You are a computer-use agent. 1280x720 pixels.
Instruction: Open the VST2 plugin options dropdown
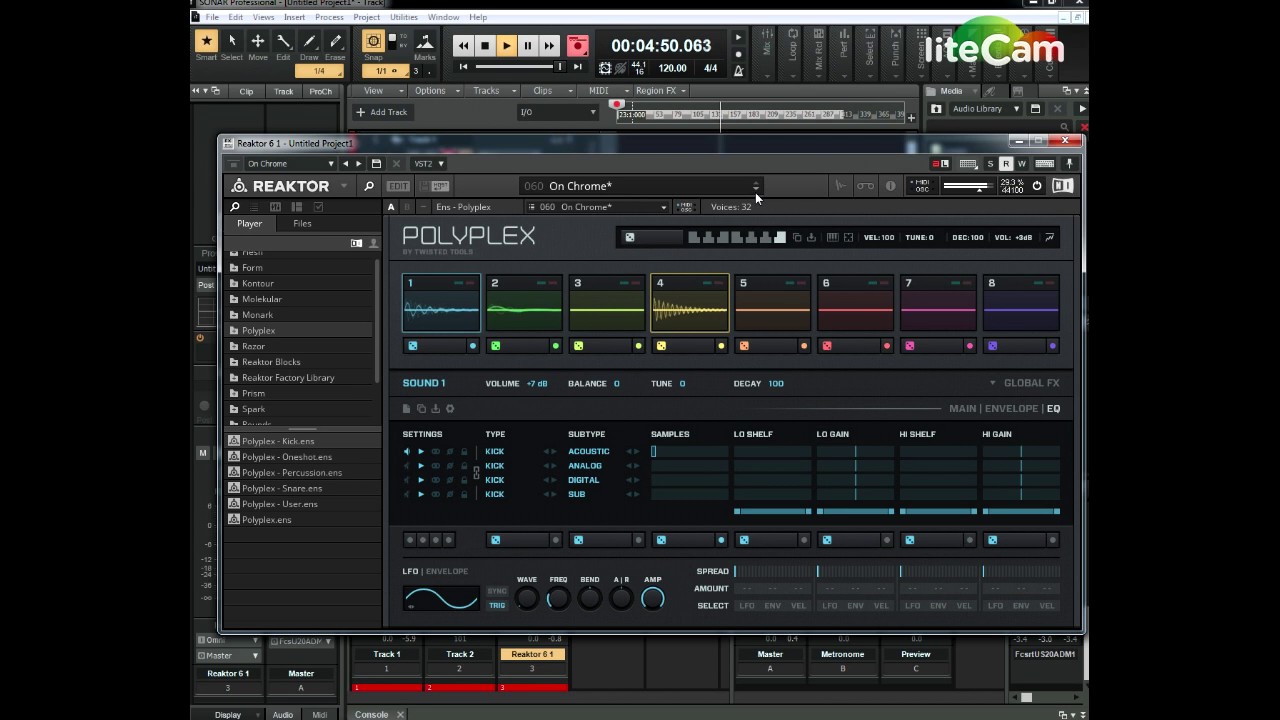pyautogui.click(x=428, y=163)
